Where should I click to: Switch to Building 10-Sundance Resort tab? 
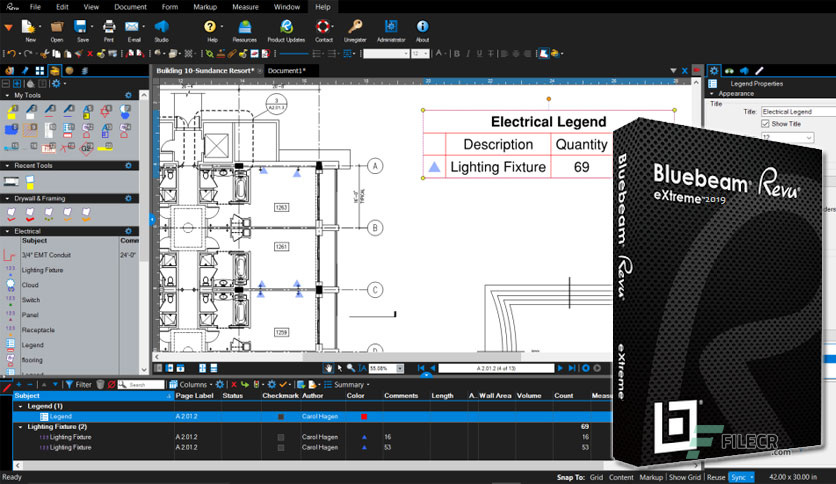coord(205,70)
